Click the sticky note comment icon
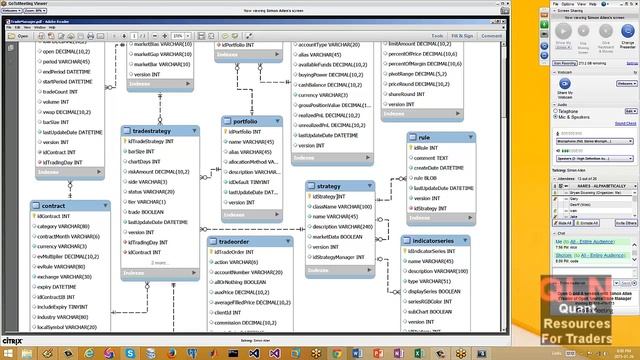The image size is (640, 360). (225, 36)
